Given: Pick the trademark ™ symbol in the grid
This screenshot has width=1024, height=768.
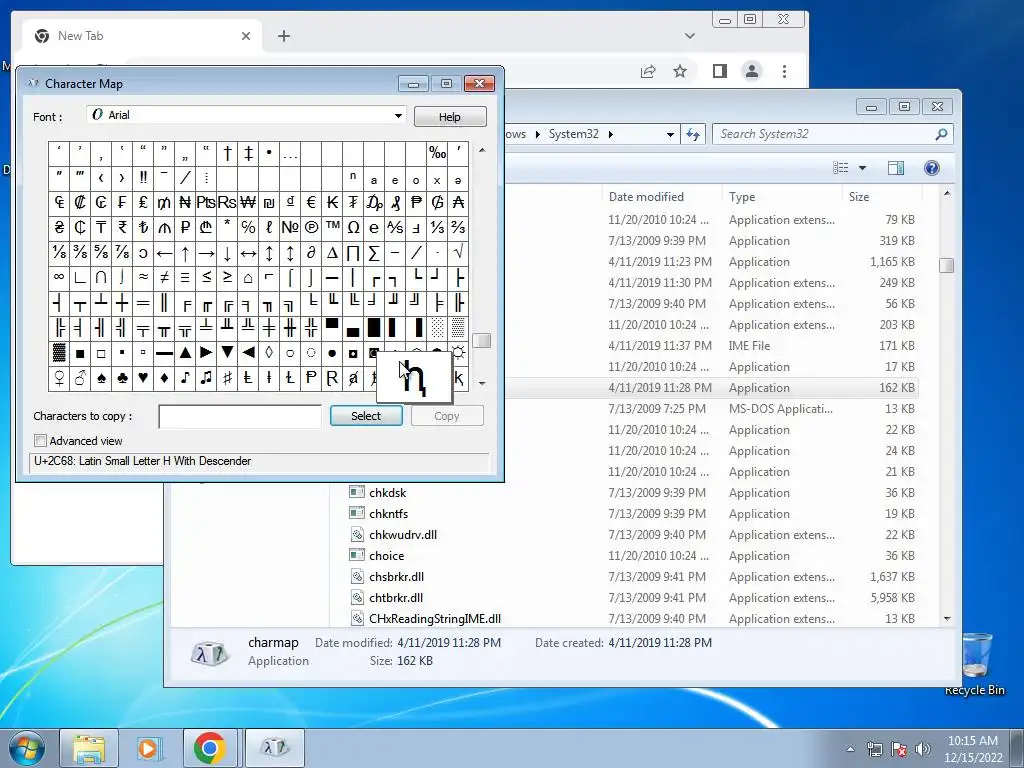Looking at the screenshot, I should [332, 227].
